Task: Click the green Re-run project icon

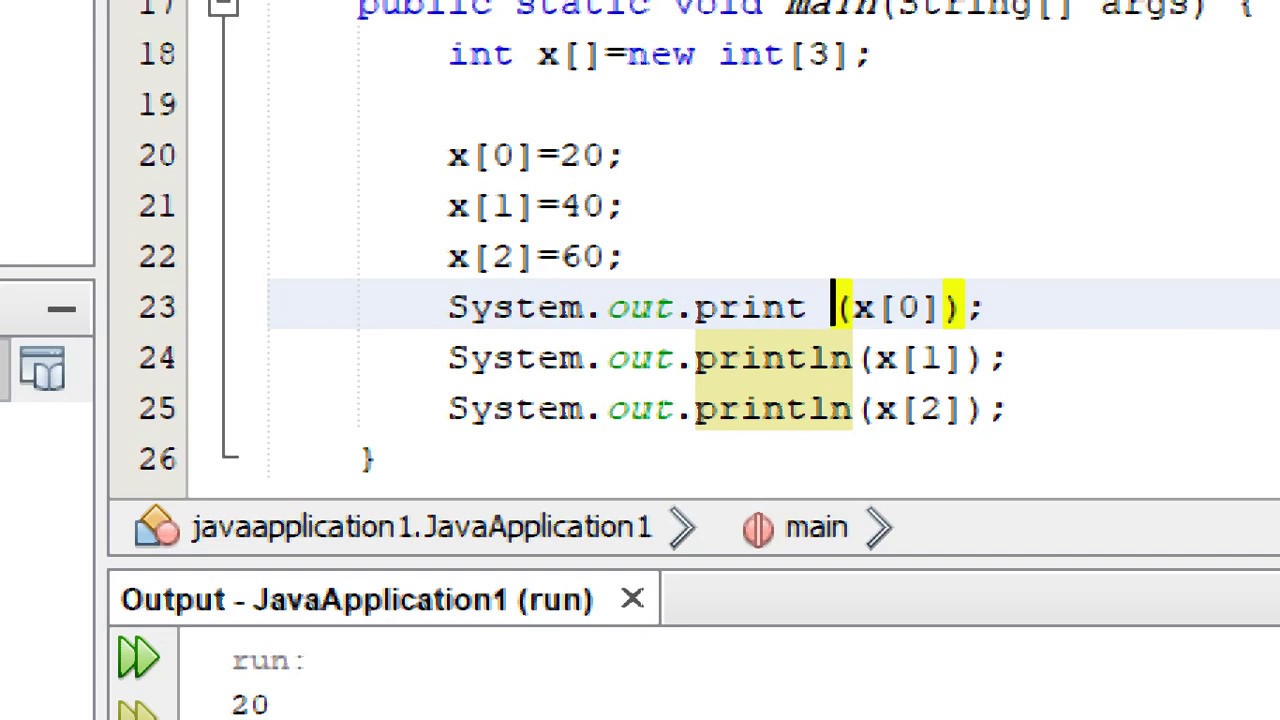Action: 138,658
